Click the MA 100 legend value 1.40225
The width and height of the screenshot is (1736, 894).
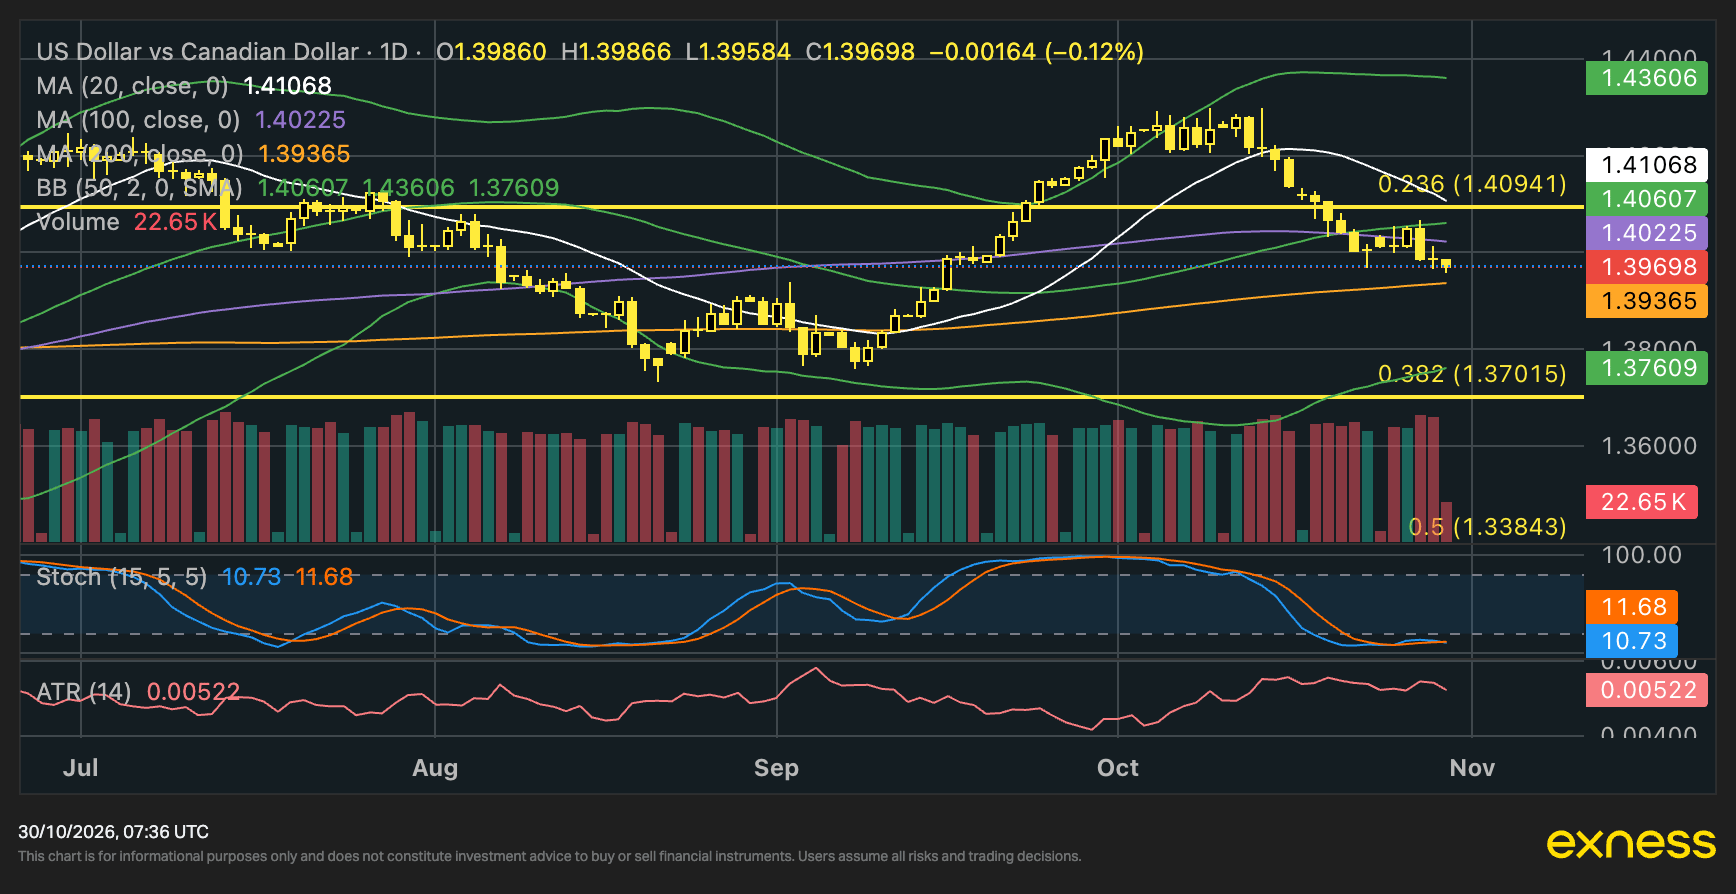point(300,120)
